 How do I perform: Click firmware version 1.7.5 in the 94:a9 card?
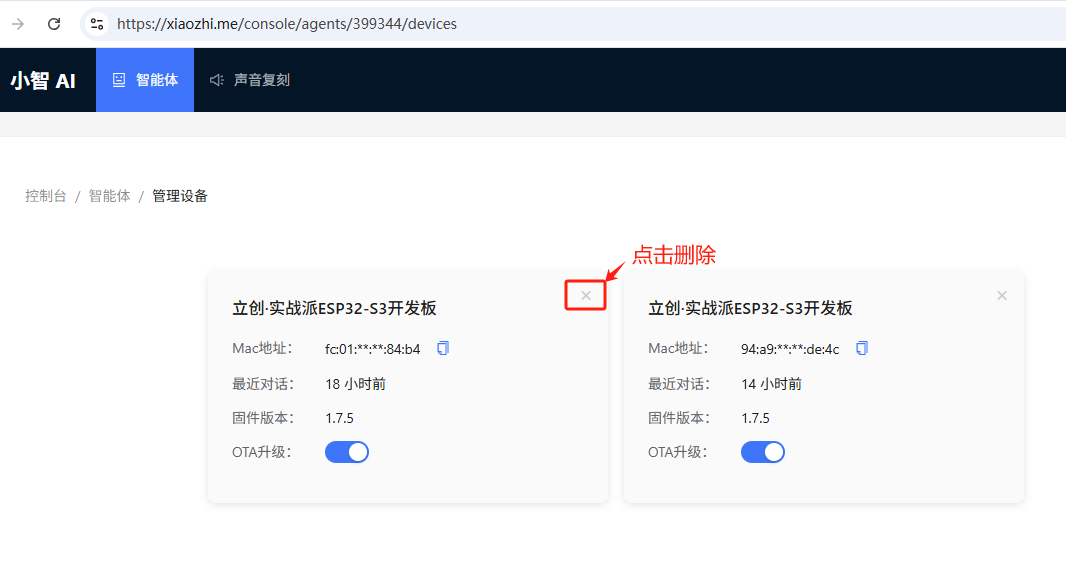[x=755, y=418]
